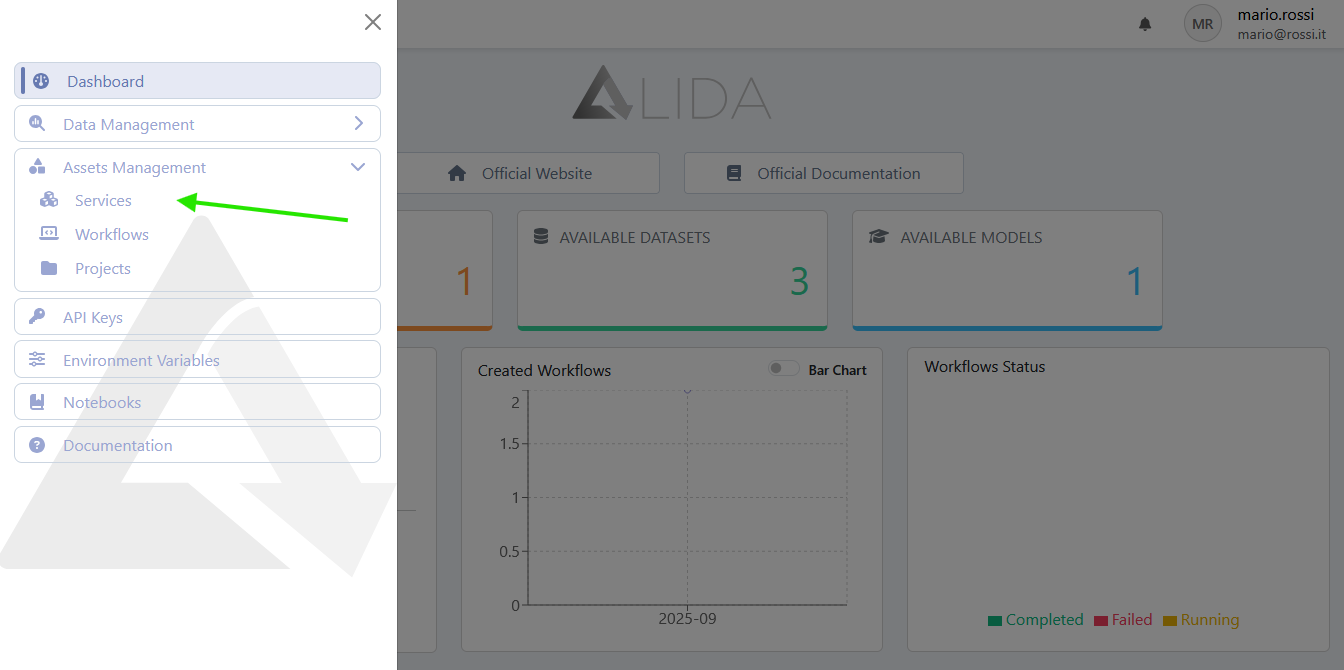1344x670 pixels.
Task: Open the Available Models card
Action: pyautogui.click(x=1007, y=270)
